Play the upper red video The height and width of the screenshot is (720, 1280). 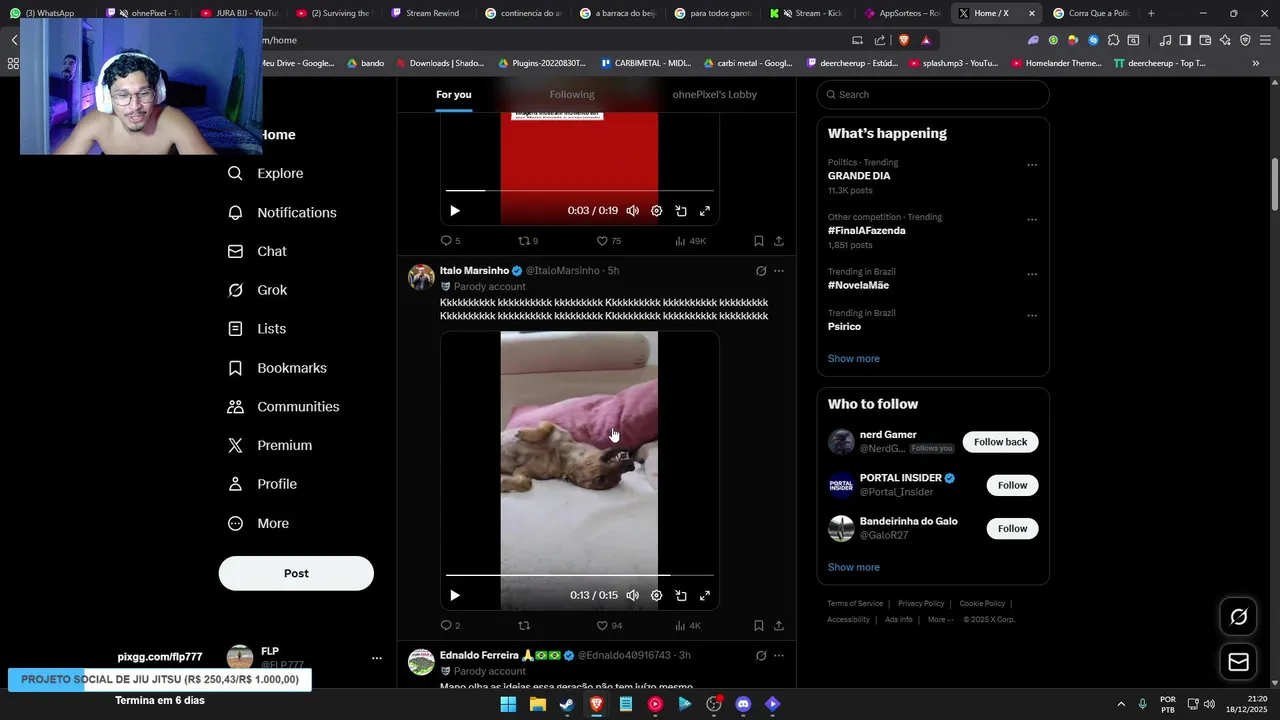(455, 211)
